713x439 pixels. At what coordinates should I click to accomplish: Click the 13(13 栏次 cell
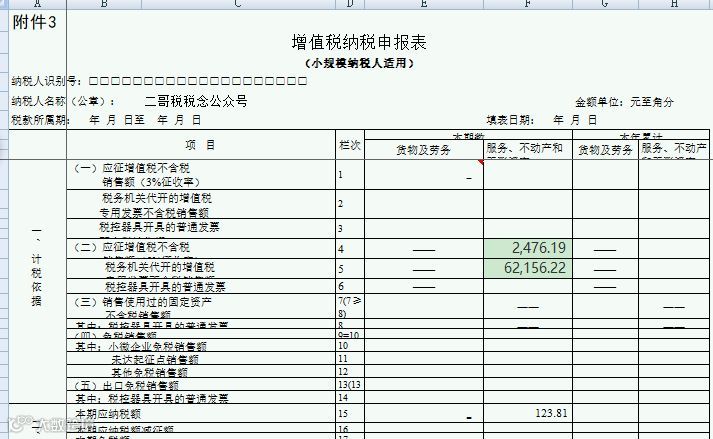pos(350,385)
